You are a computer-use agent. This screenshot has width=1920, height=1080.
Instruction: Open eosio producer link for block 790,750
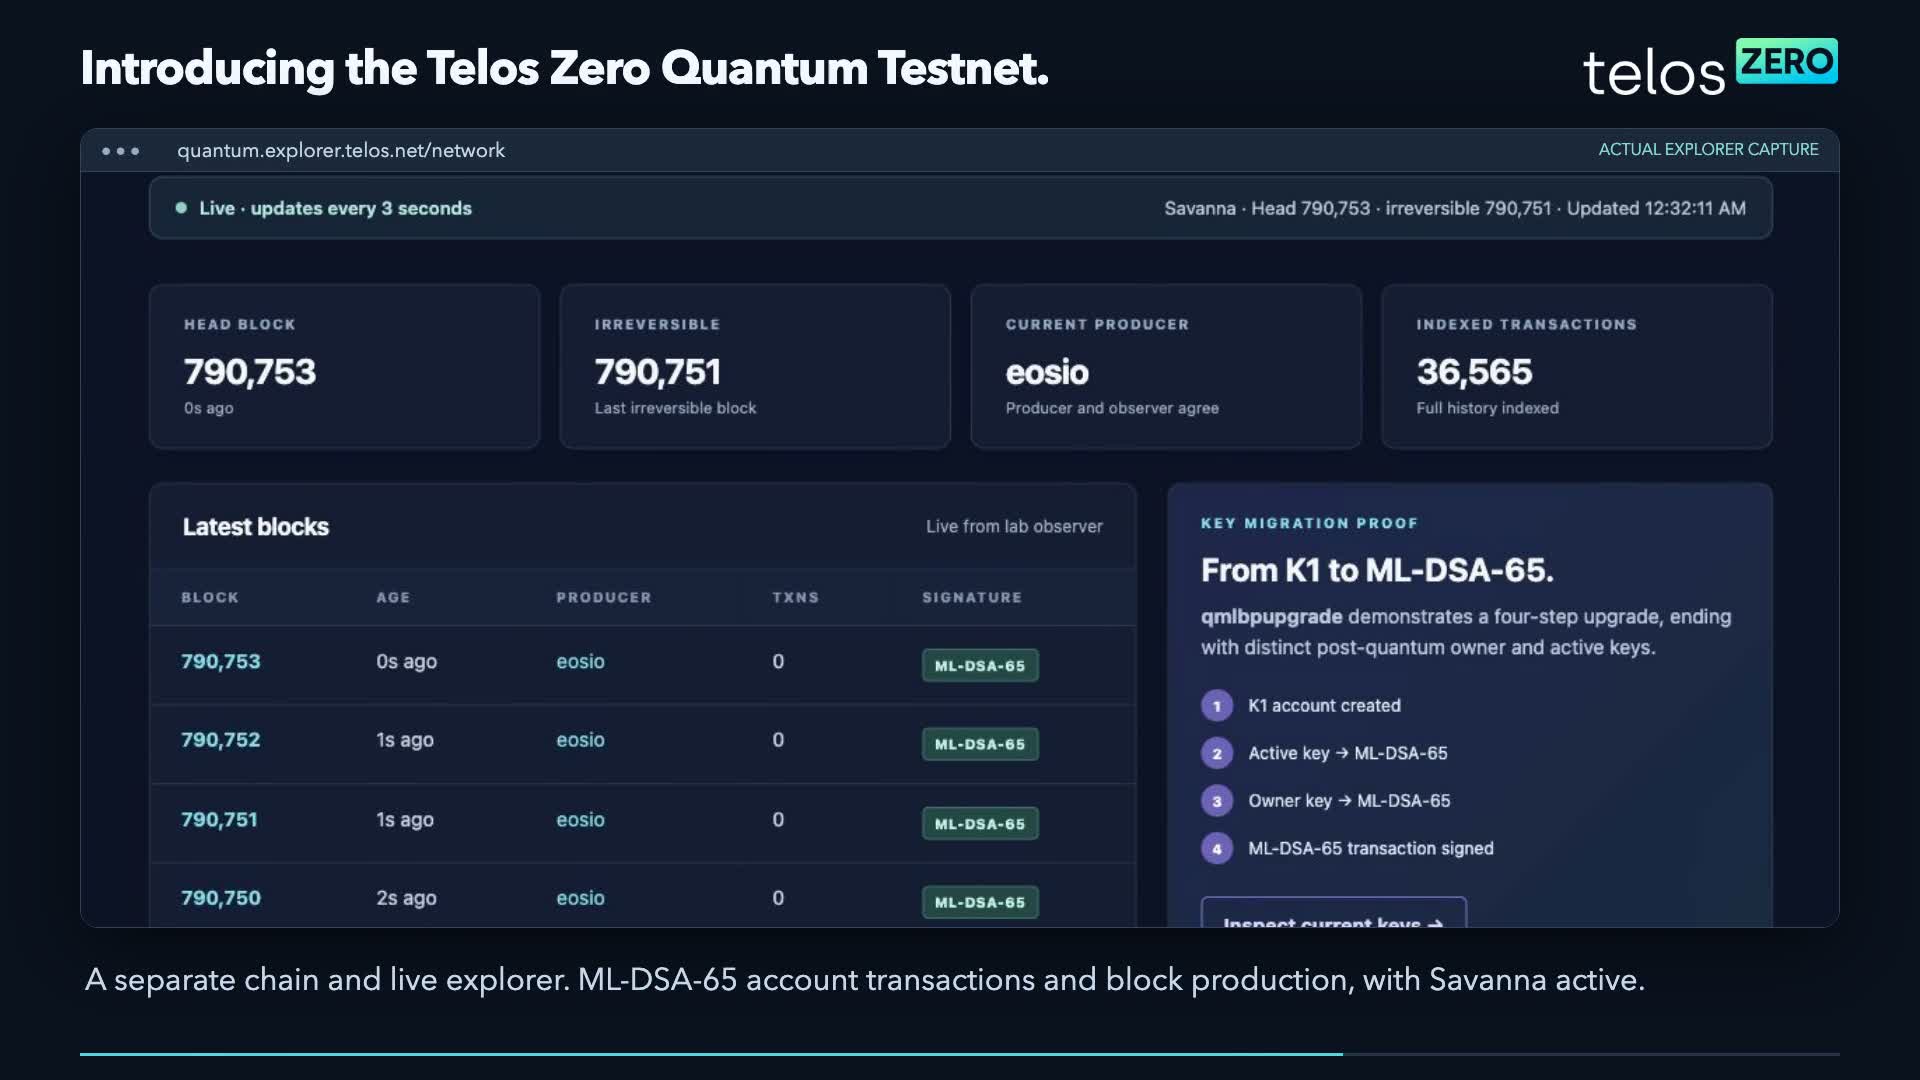point(580,898)
